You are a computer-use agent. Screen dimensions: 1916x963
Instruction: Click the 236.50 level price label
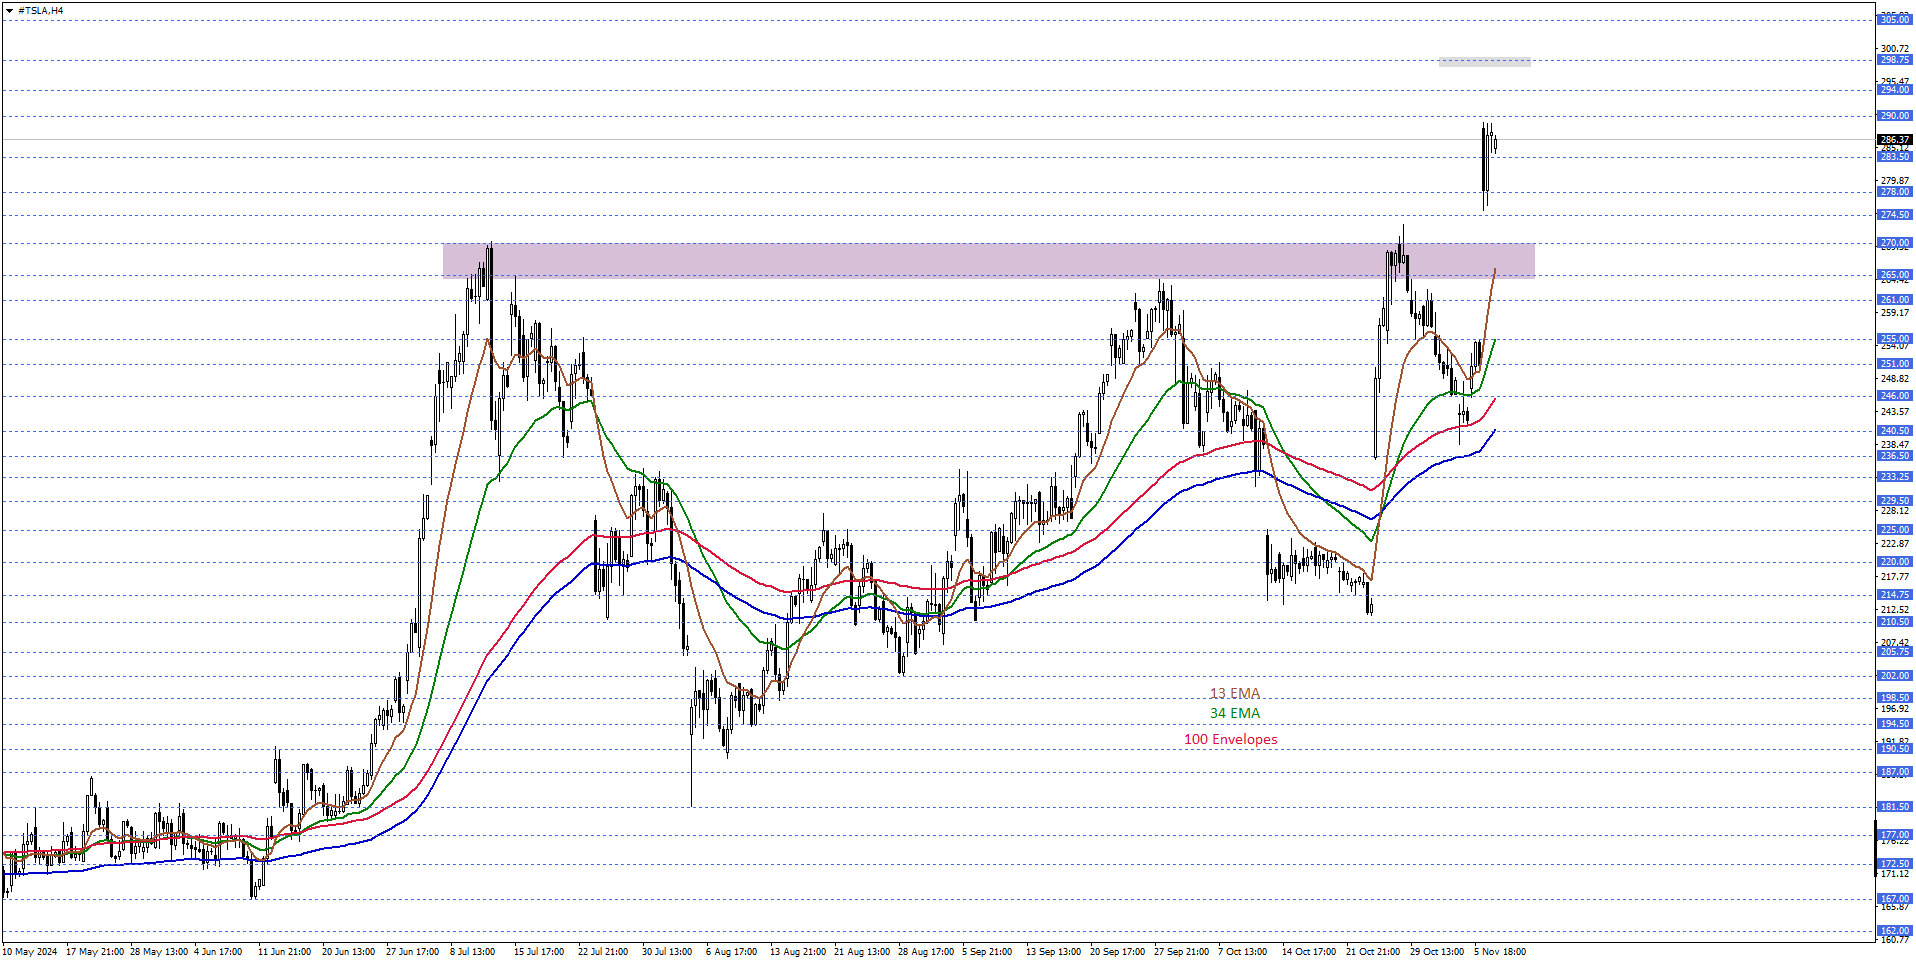(1894, 456)
